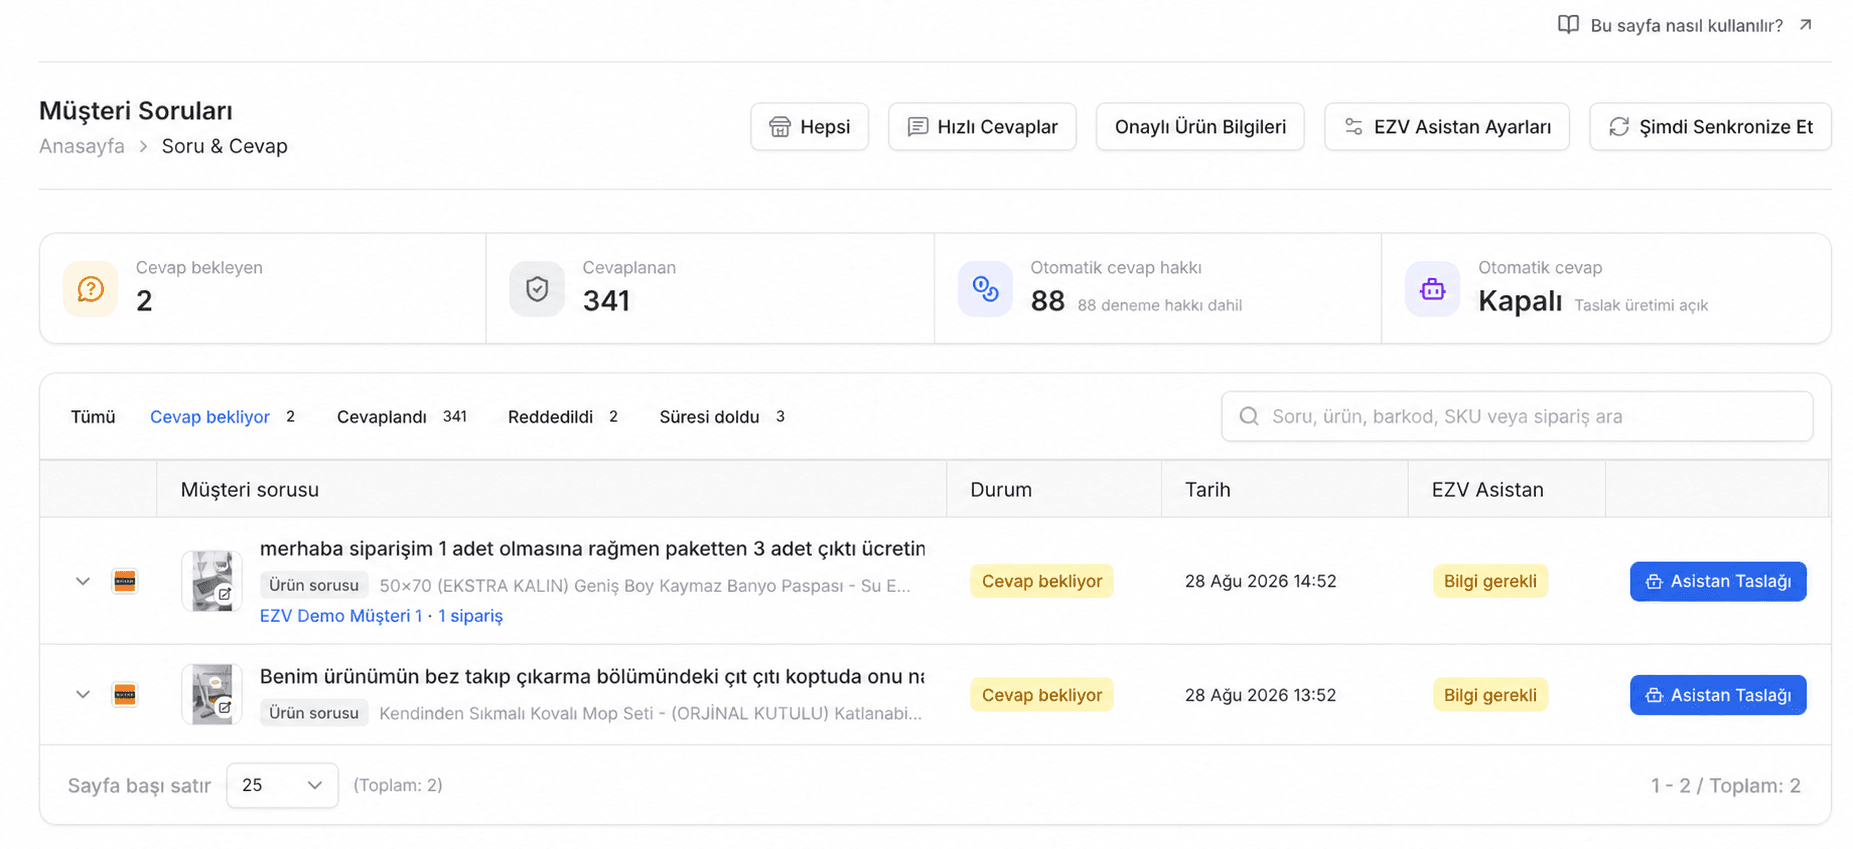This screenshot has width=1853, height=849.
Task: Click the external arrow icon after help text
Action: pyautogui.click(x=1805, y=25)
